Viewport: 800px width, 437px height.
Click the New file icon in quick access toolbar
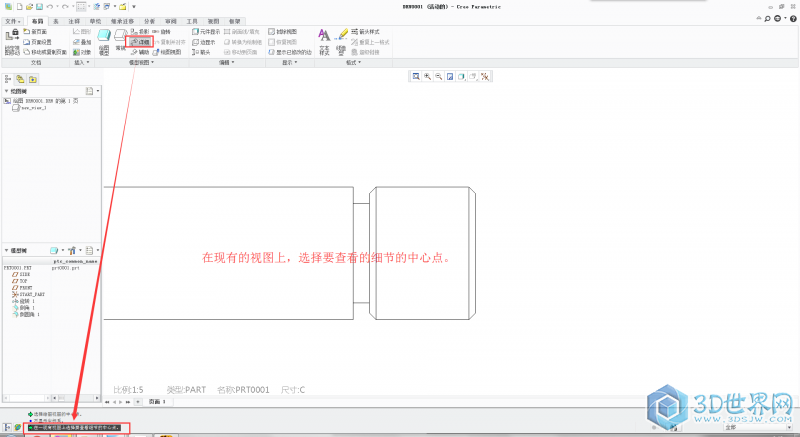[19, 7]
